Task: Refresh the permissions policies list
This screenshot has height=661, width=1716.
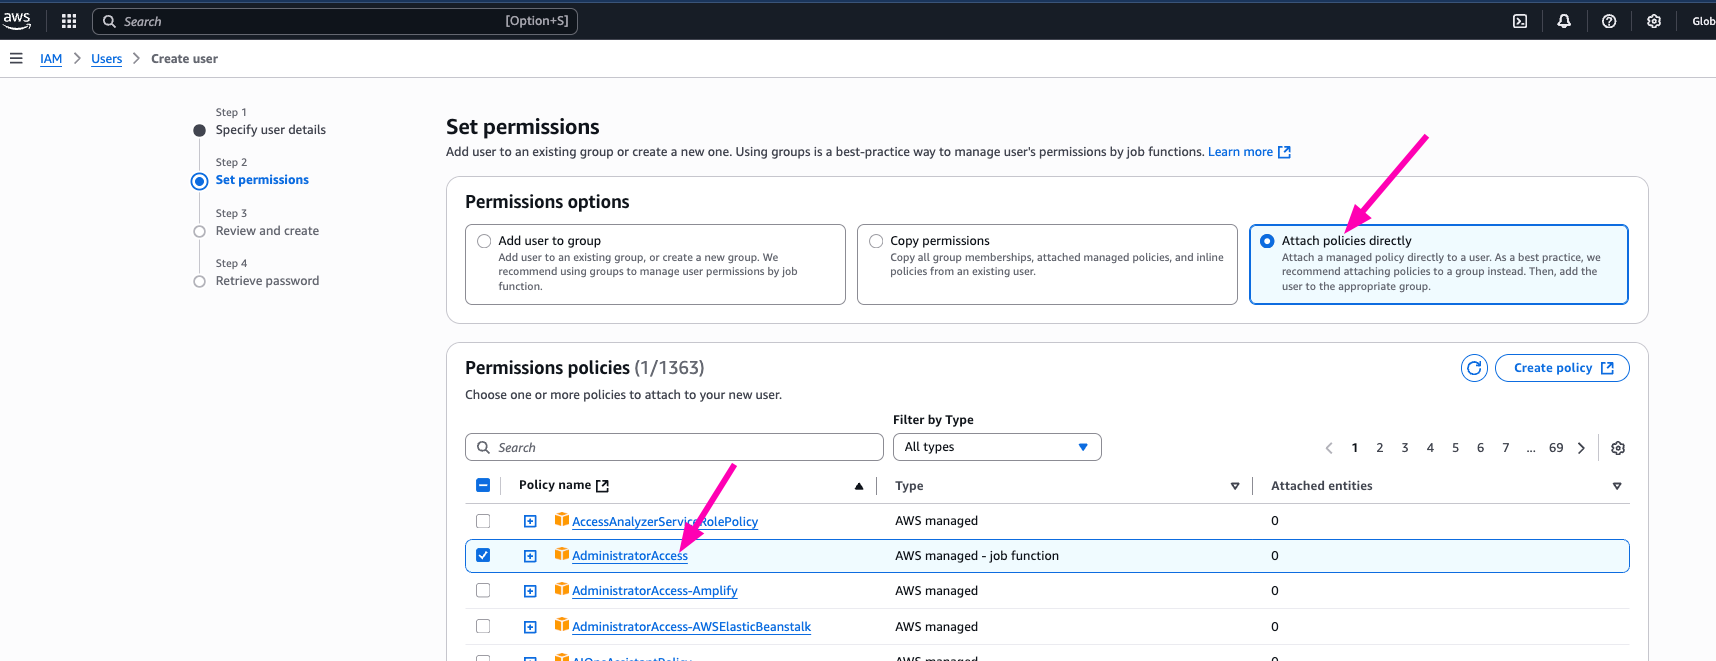Action: click(1474, 368)
